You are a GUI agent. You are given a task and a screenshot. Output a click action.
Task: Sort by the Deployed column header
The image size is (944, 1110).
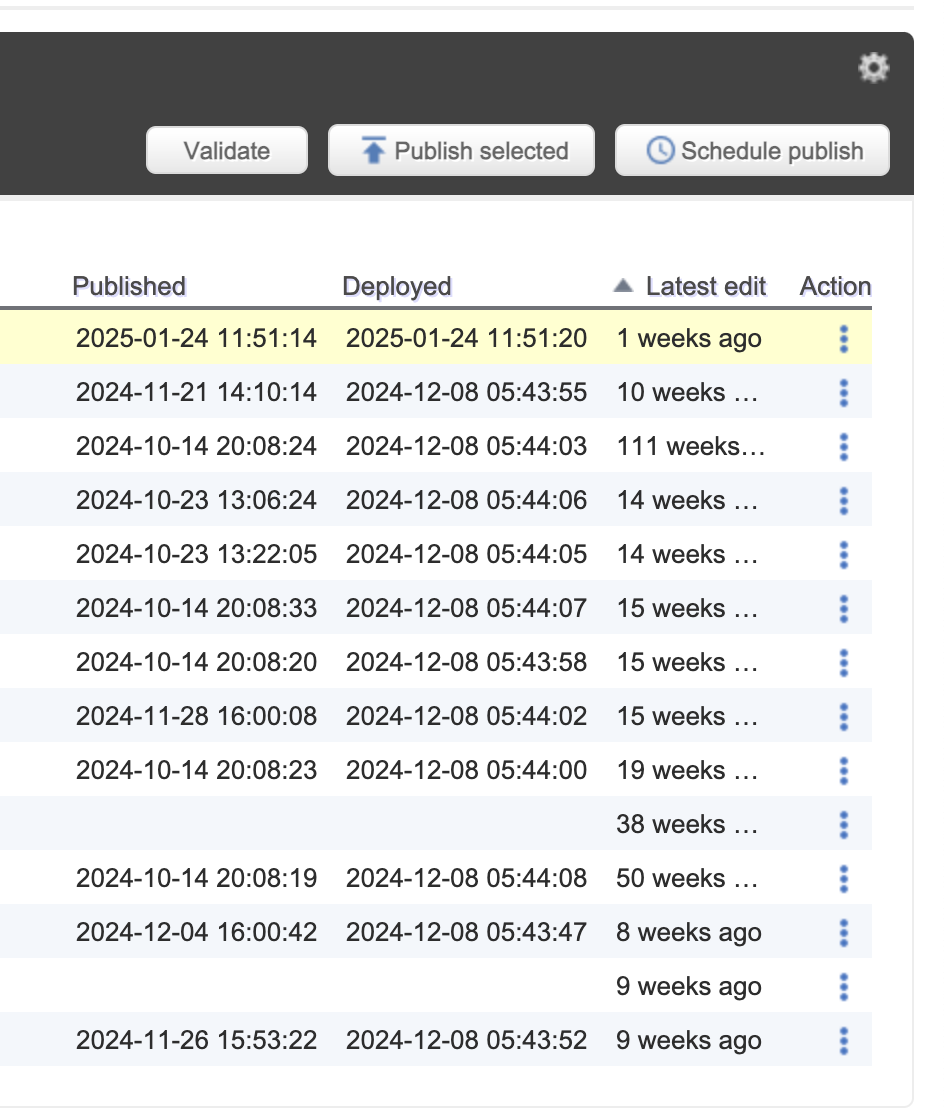(x=397, y=286)
